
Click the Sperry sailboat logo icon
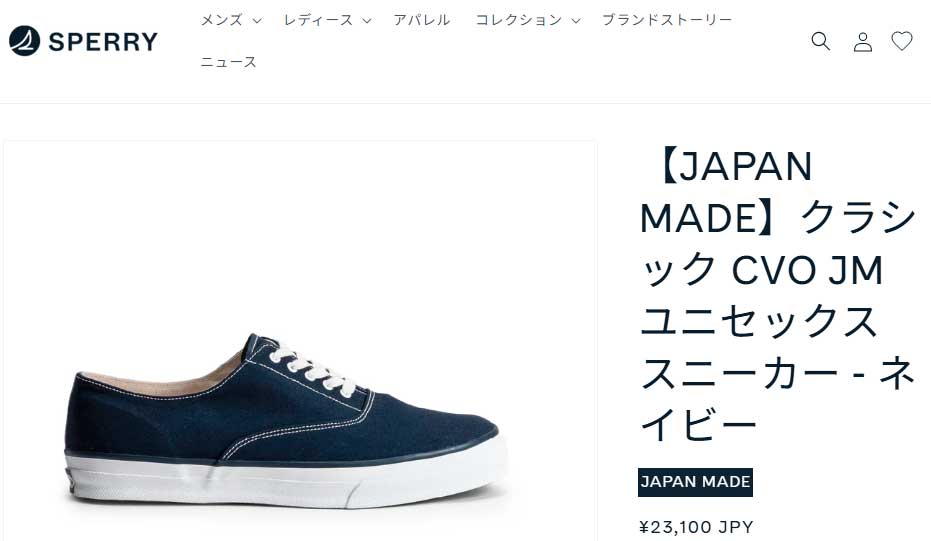(x=24, y=41)
